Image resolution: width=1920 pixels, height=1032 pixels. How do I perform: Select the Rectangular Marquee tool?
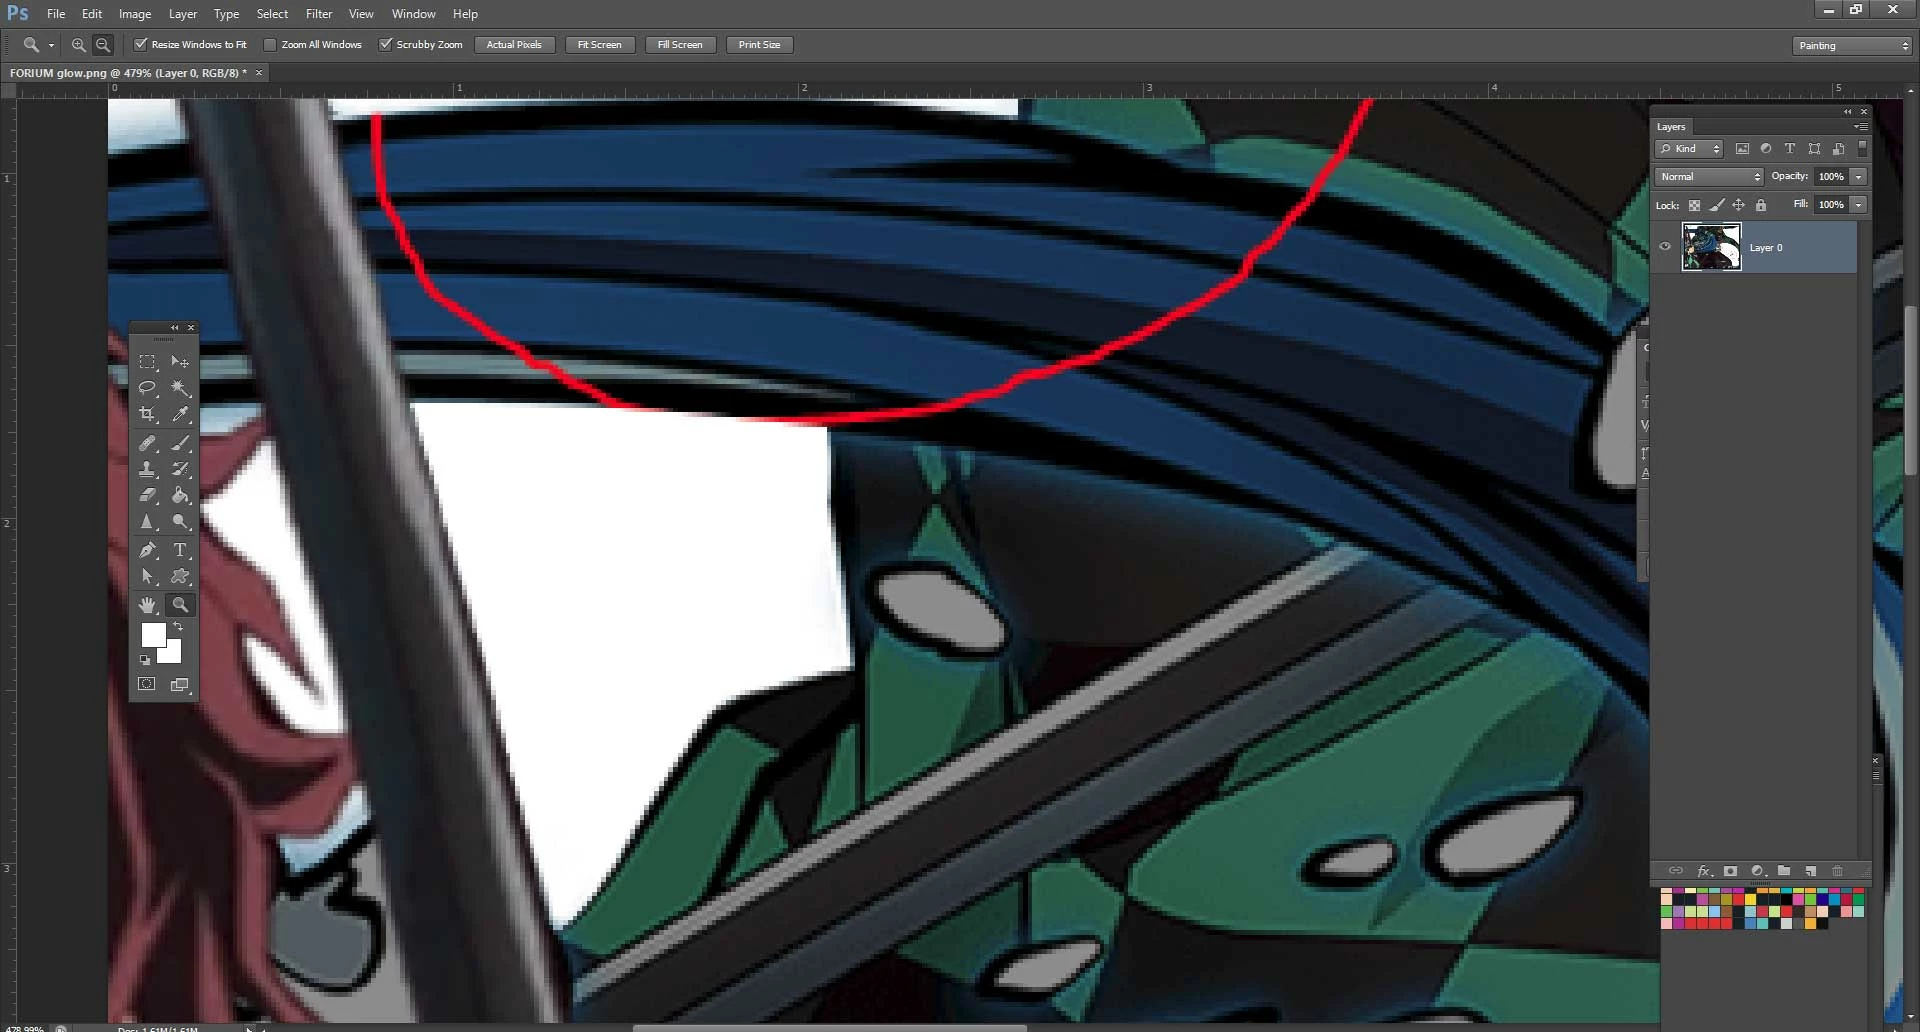pos(147,362)
